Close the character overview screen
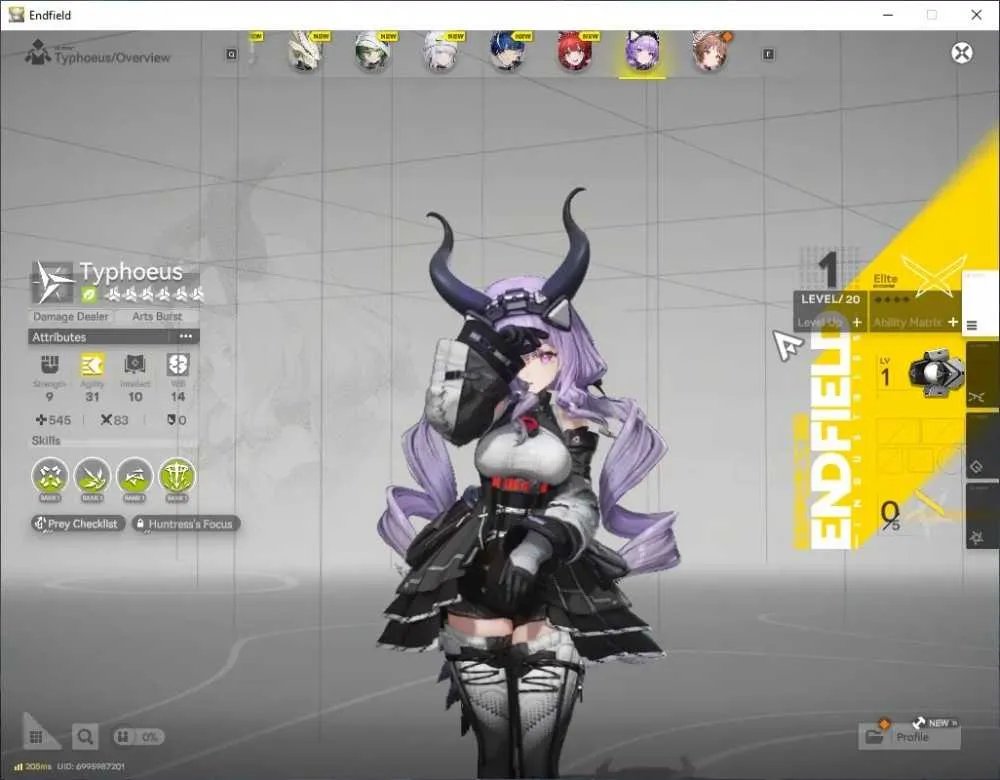Viewport: 1000px width, 780px height. pyautogui.click(x=962, y=53)
